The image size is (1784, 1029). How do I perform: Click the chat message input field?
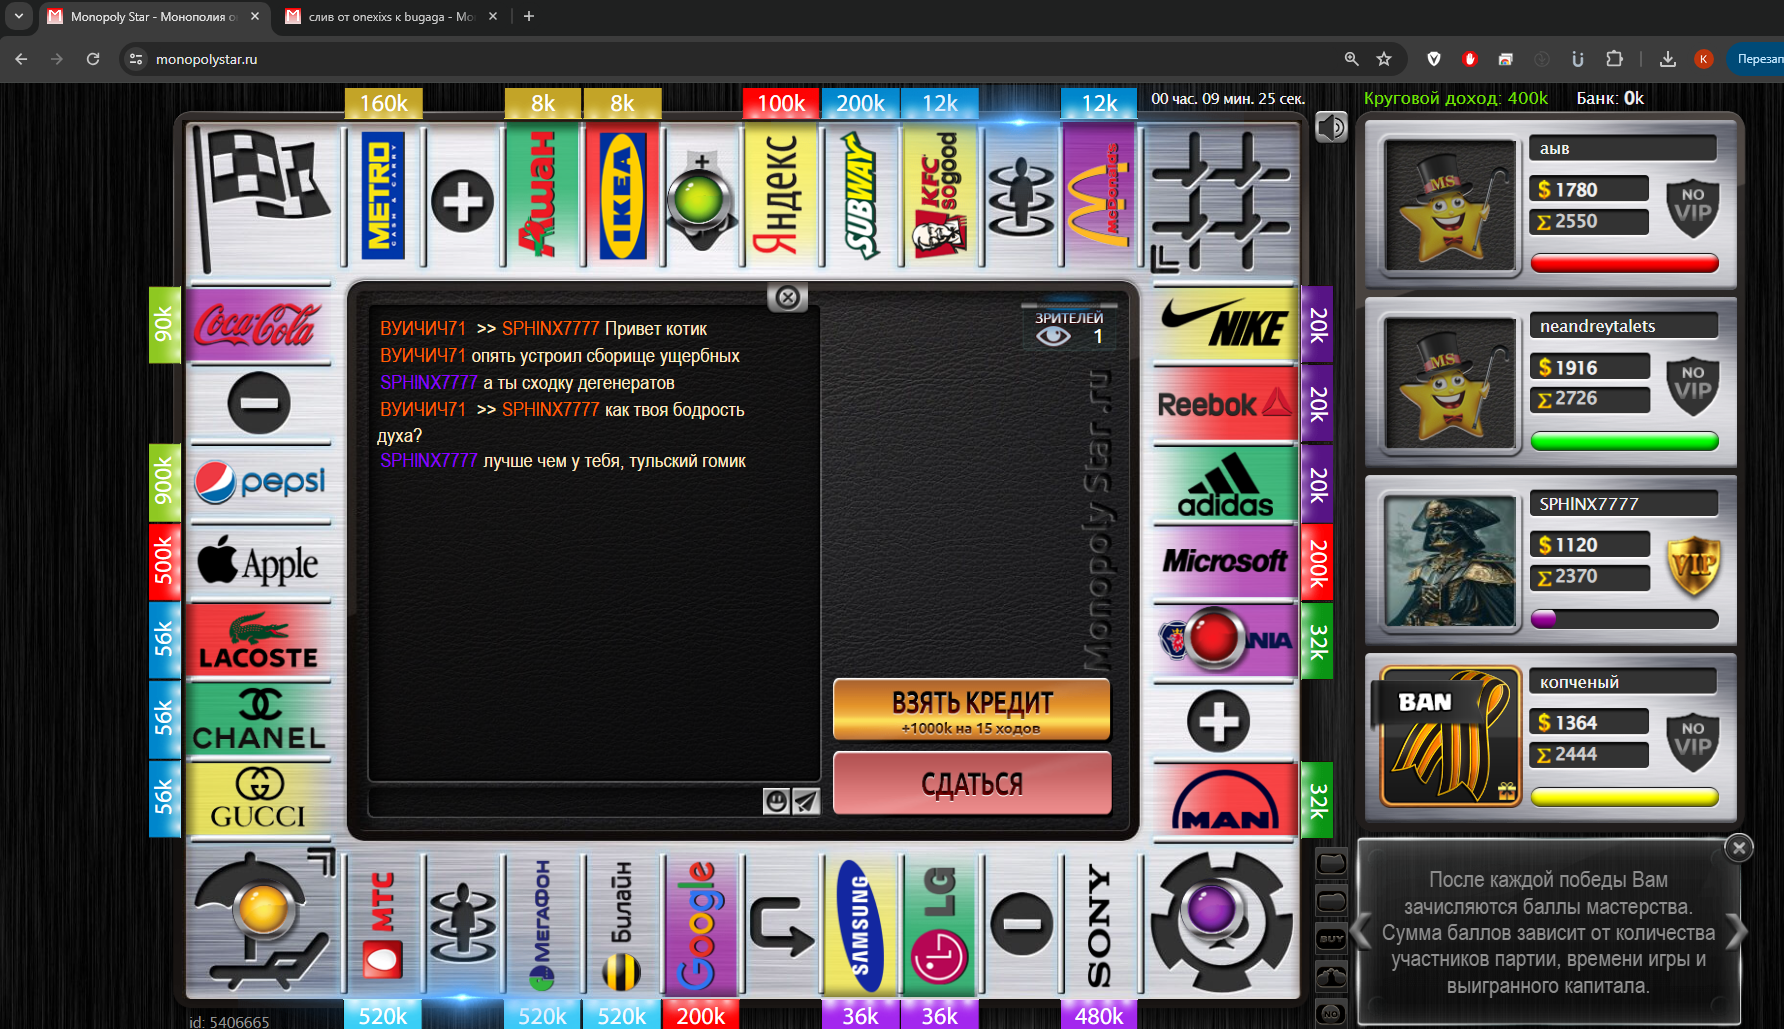pyautogui.click(x=565, y=801)
